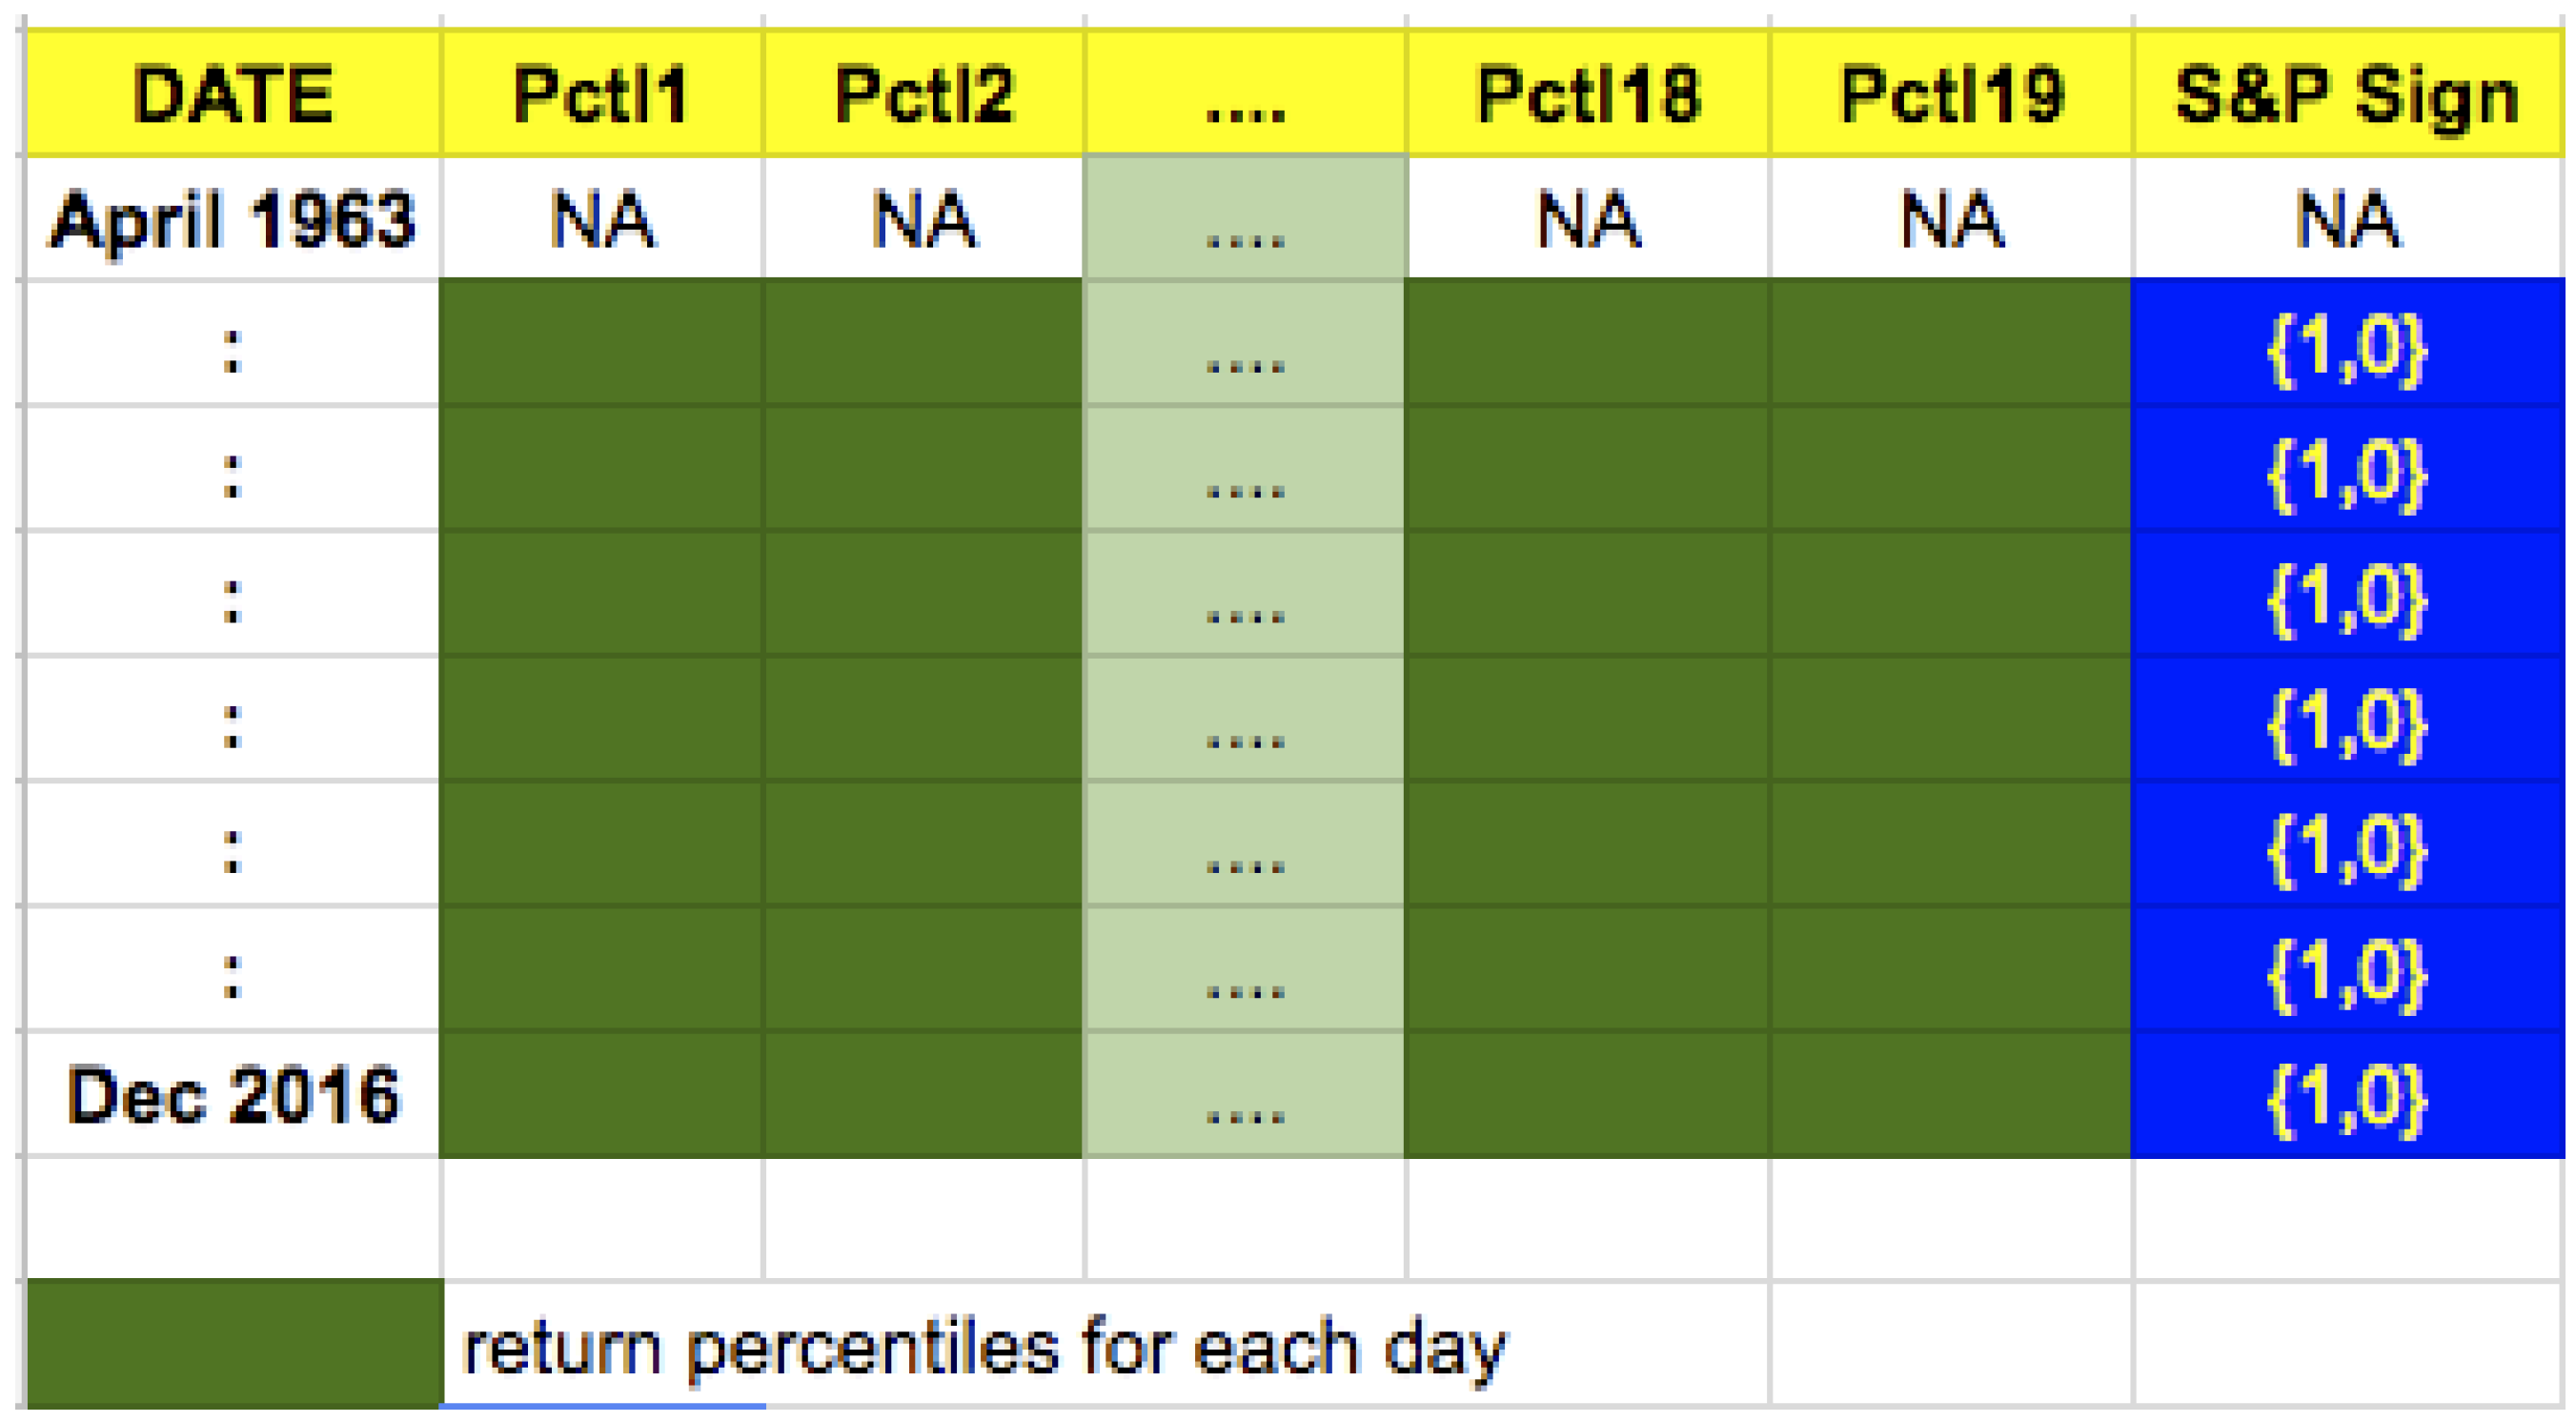
Task: Select the NA cell under S&P Sign
Action: pos(2348,219)
